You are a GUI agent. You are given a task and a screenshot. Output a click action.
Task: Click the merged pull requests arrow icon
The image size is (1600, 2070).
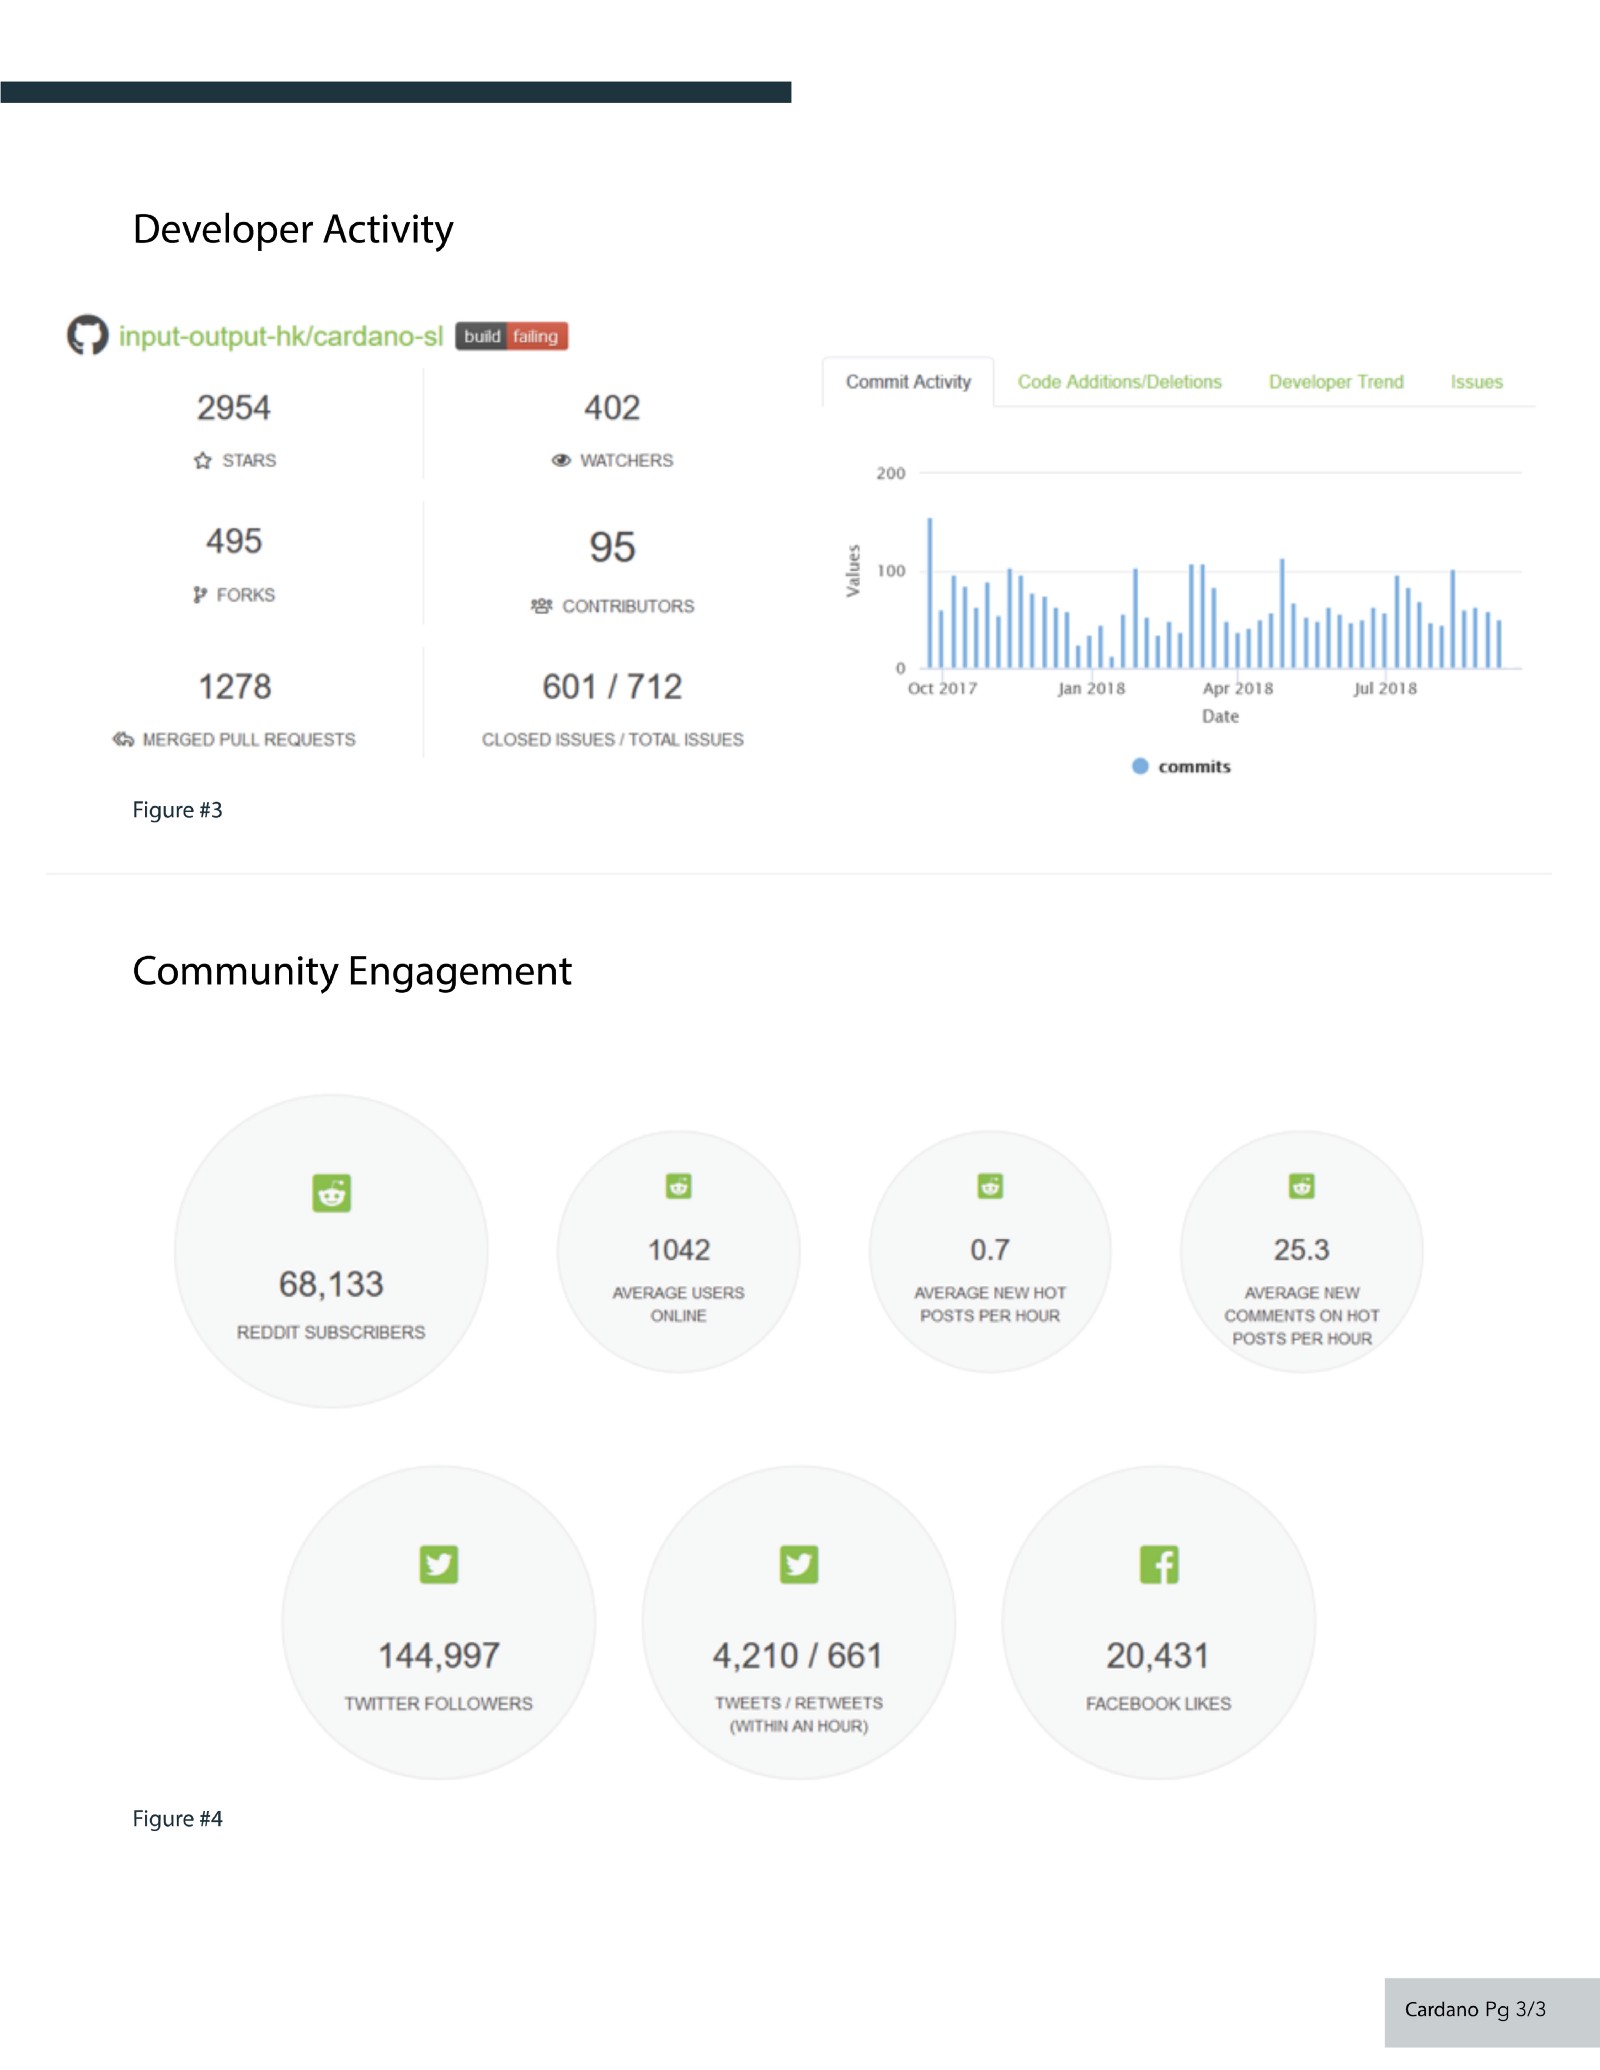tap(123, 739)
